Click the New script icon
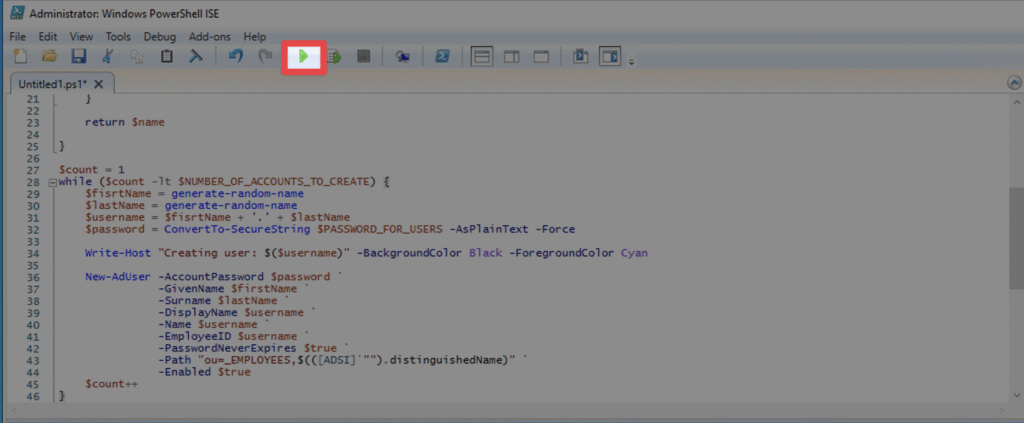Screen dimensions: 1024x423 click(x=20, y=58)
